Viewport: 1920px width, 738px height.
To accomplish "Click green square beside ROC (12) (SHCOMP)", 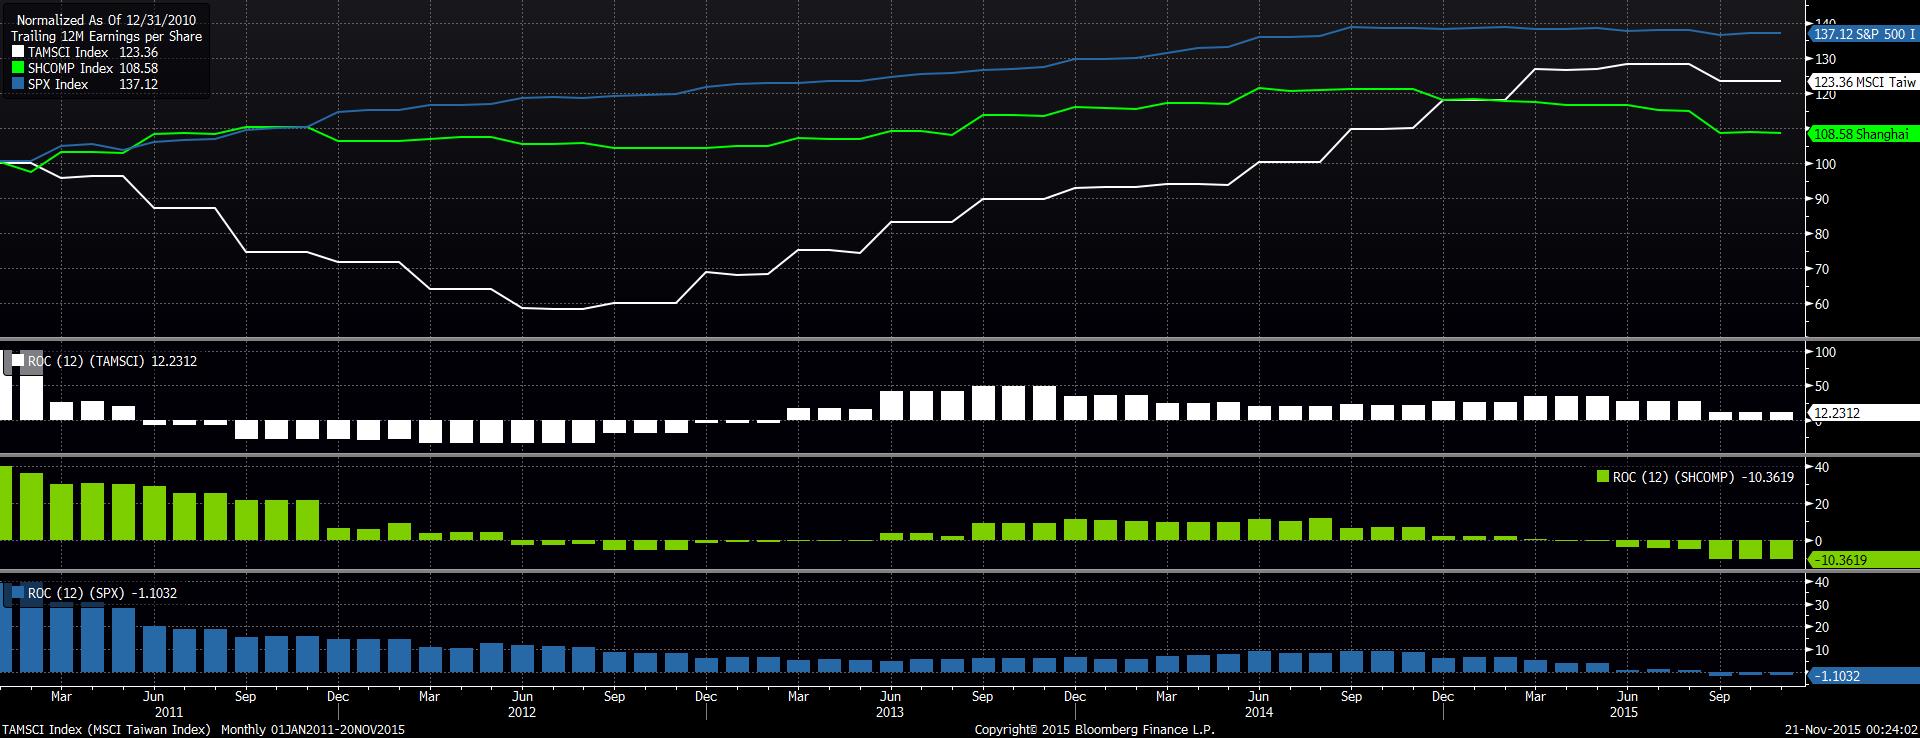I will pos(1603,477).
